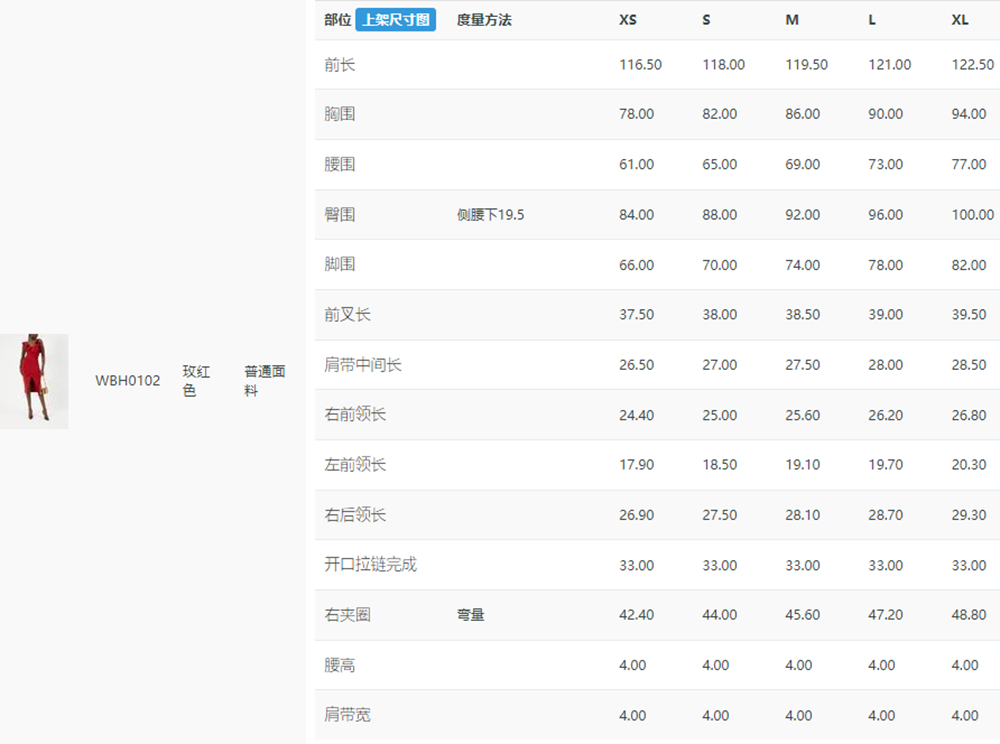Click the blue 上架尺寸图 button
This screenshot has height=744, width=1000.
pos(395,20)
